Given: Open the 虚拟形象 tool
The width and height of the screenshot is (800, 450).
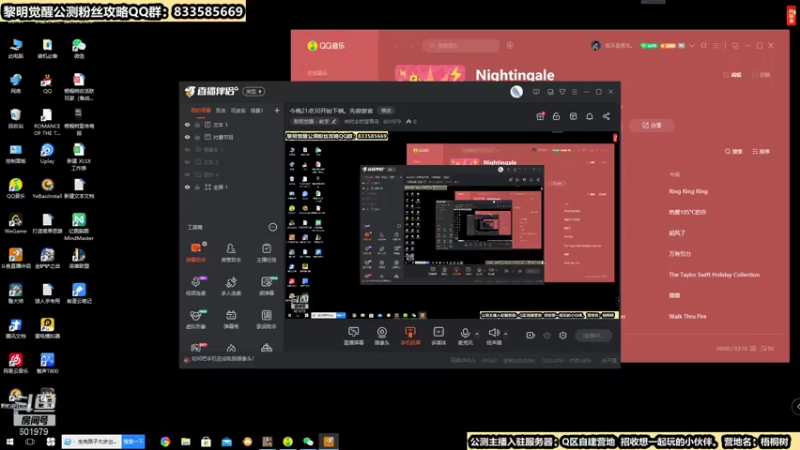Looking at the screenshot, I should click(x=196, y=319).
